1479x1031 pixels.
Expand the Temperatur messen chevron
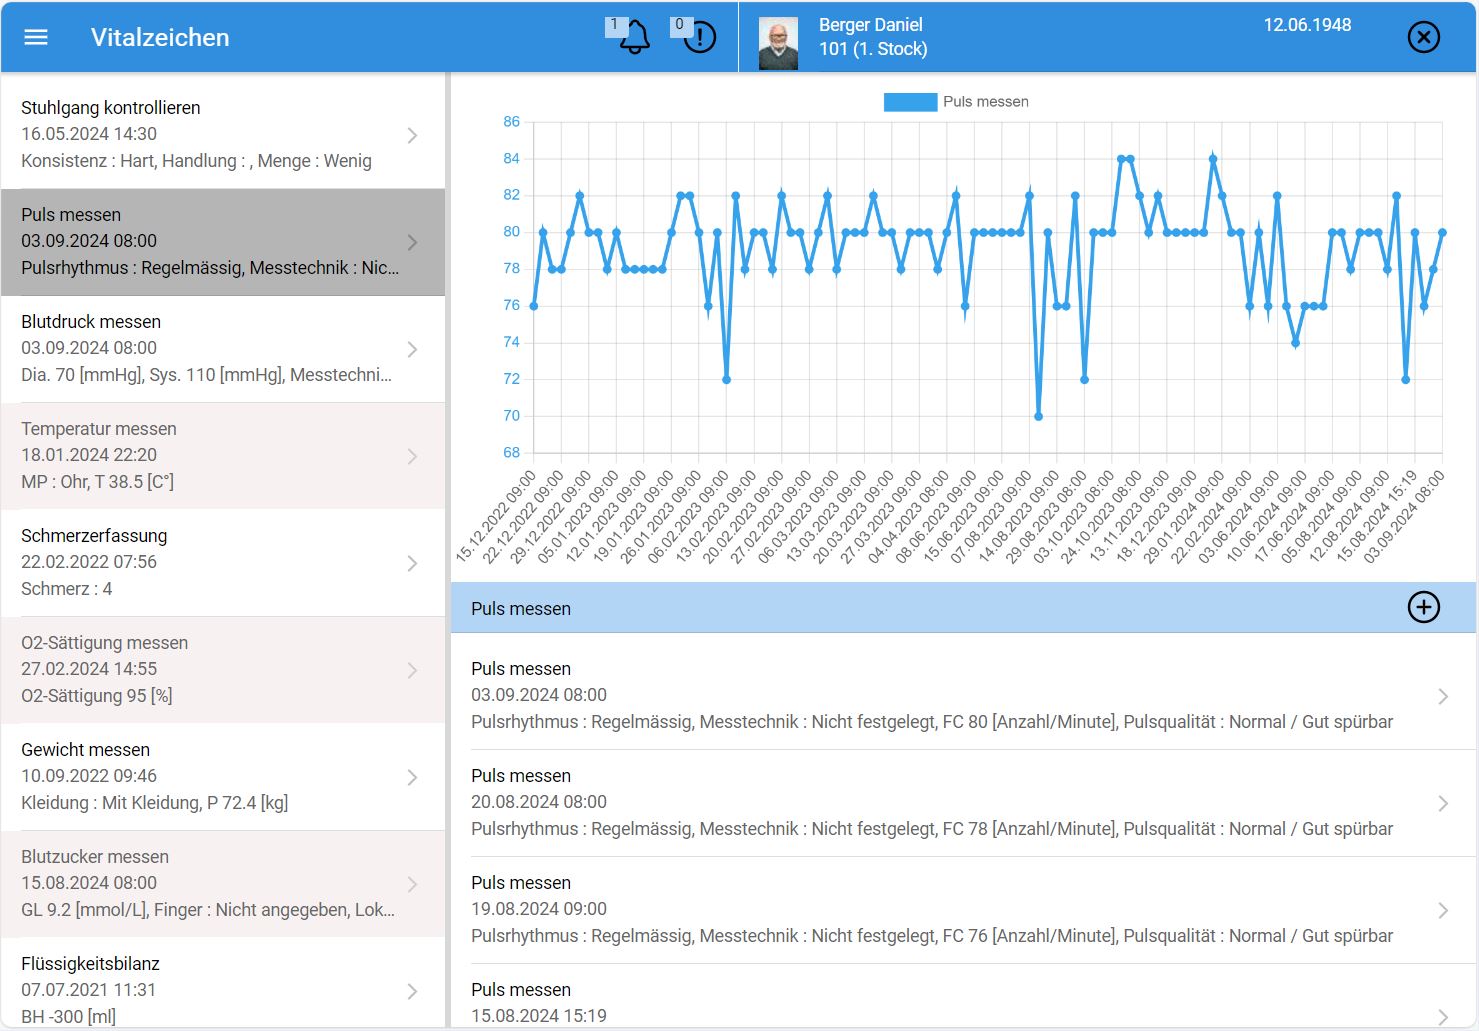click(412, 456)
